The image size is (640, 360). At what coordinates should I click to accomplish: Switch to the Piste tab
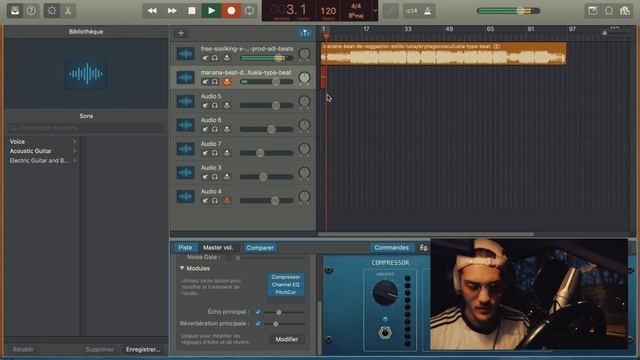[185, 247]
